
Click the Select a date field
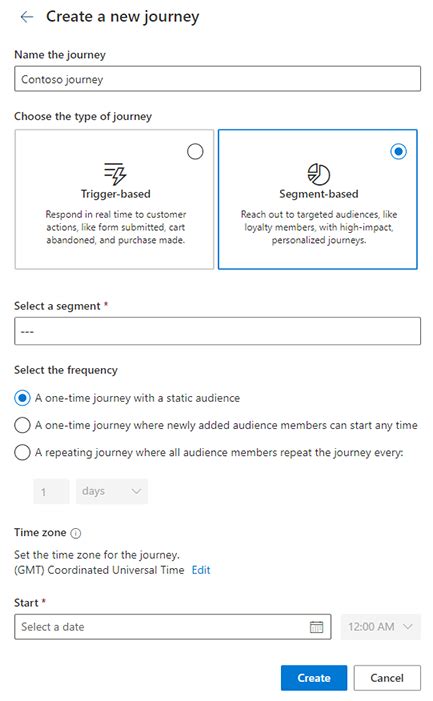pos(172,627)
